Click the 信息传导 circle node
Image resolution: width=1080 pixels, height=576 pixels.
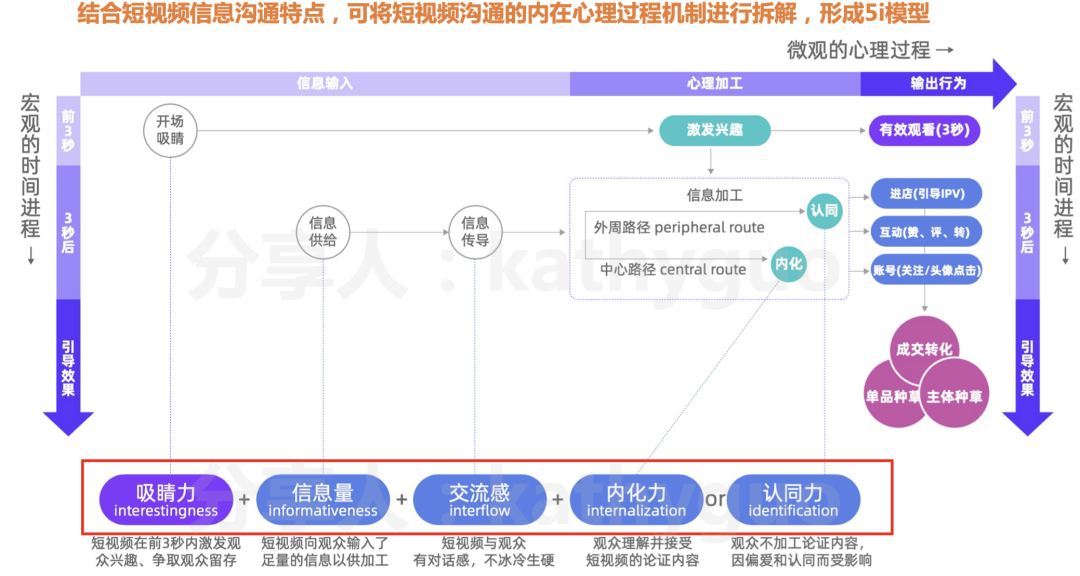[474, 230]
